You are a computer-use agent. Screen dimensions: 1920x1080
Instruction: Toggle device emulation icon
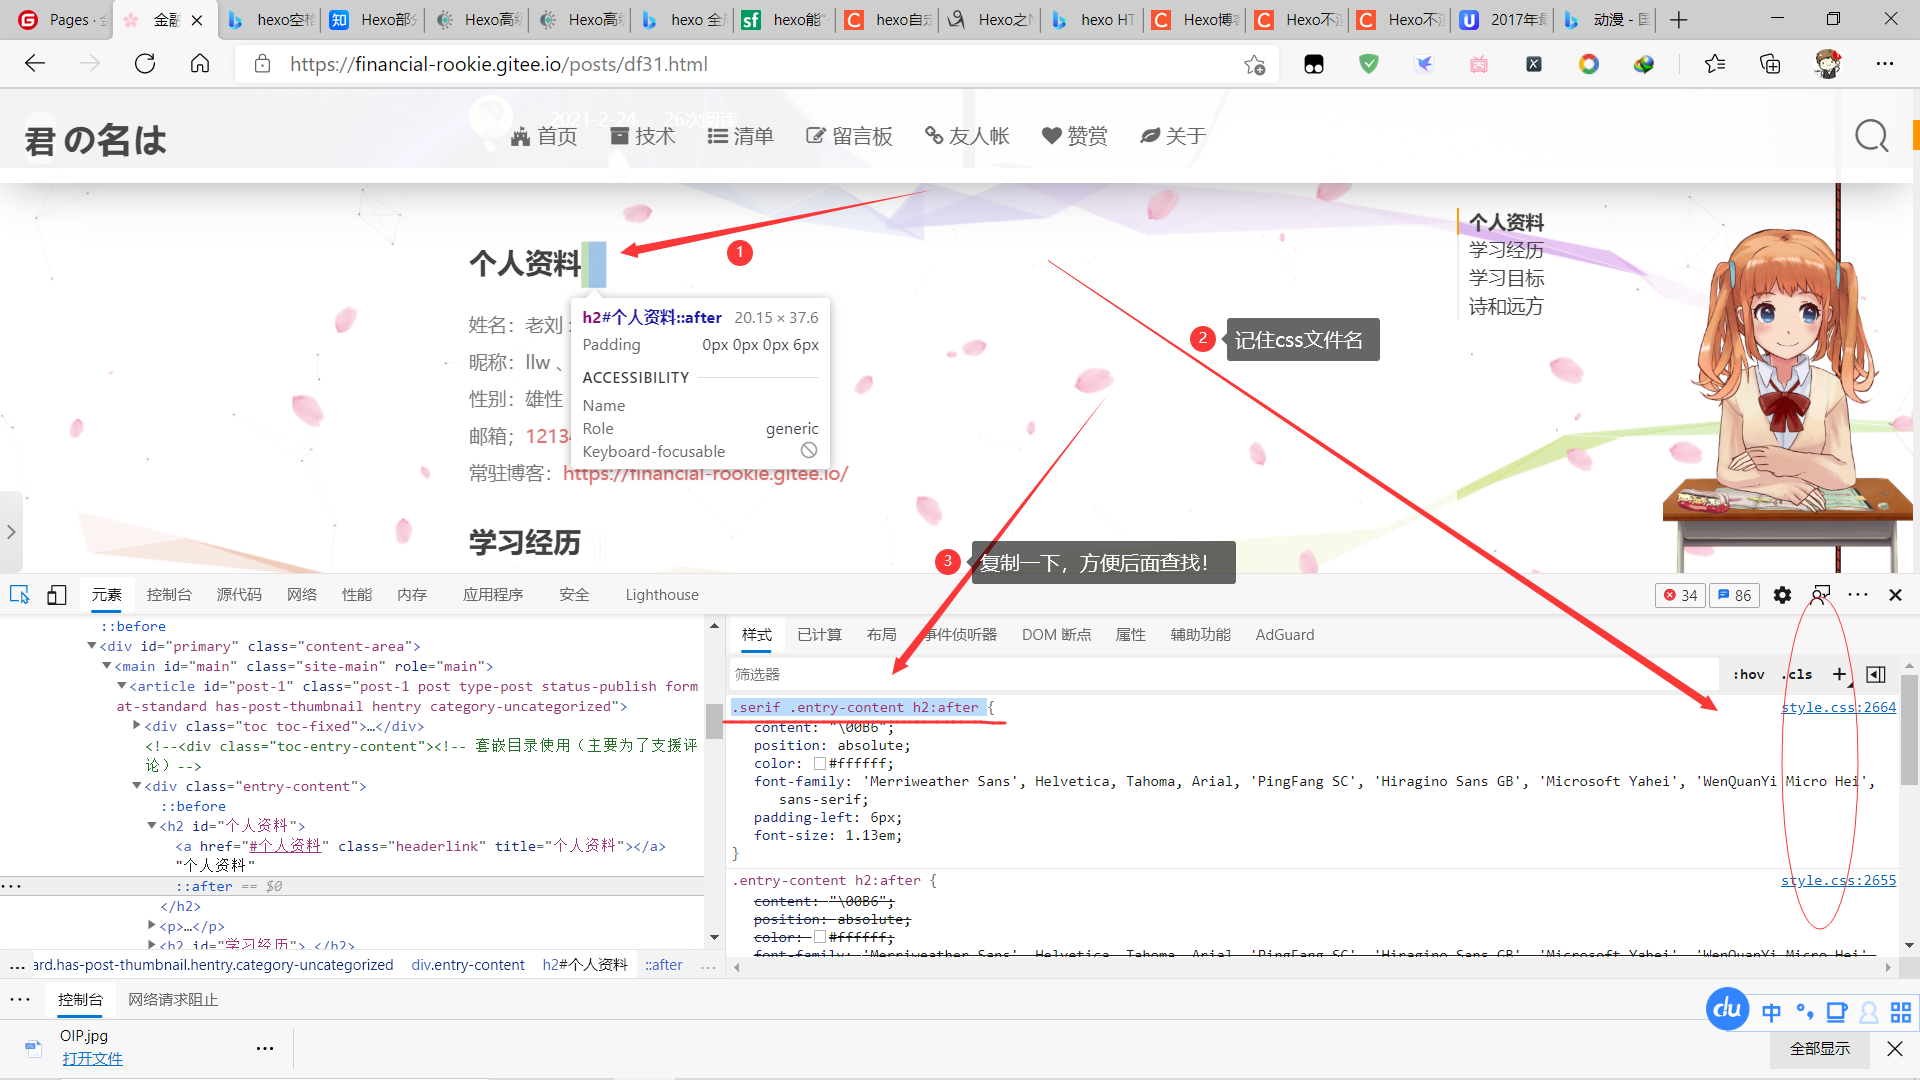click(57, 595)
